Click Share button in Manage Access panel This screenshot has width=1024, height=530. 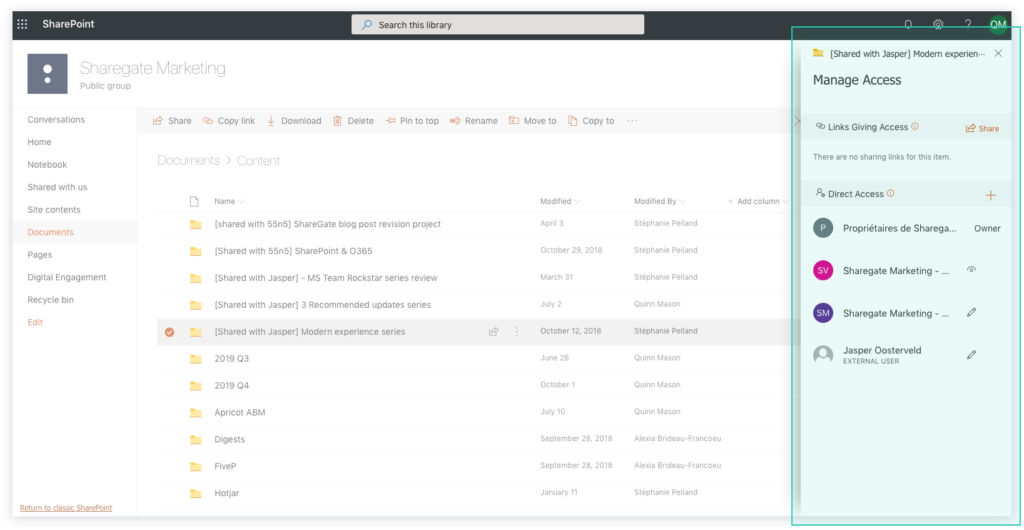(982, 128)
